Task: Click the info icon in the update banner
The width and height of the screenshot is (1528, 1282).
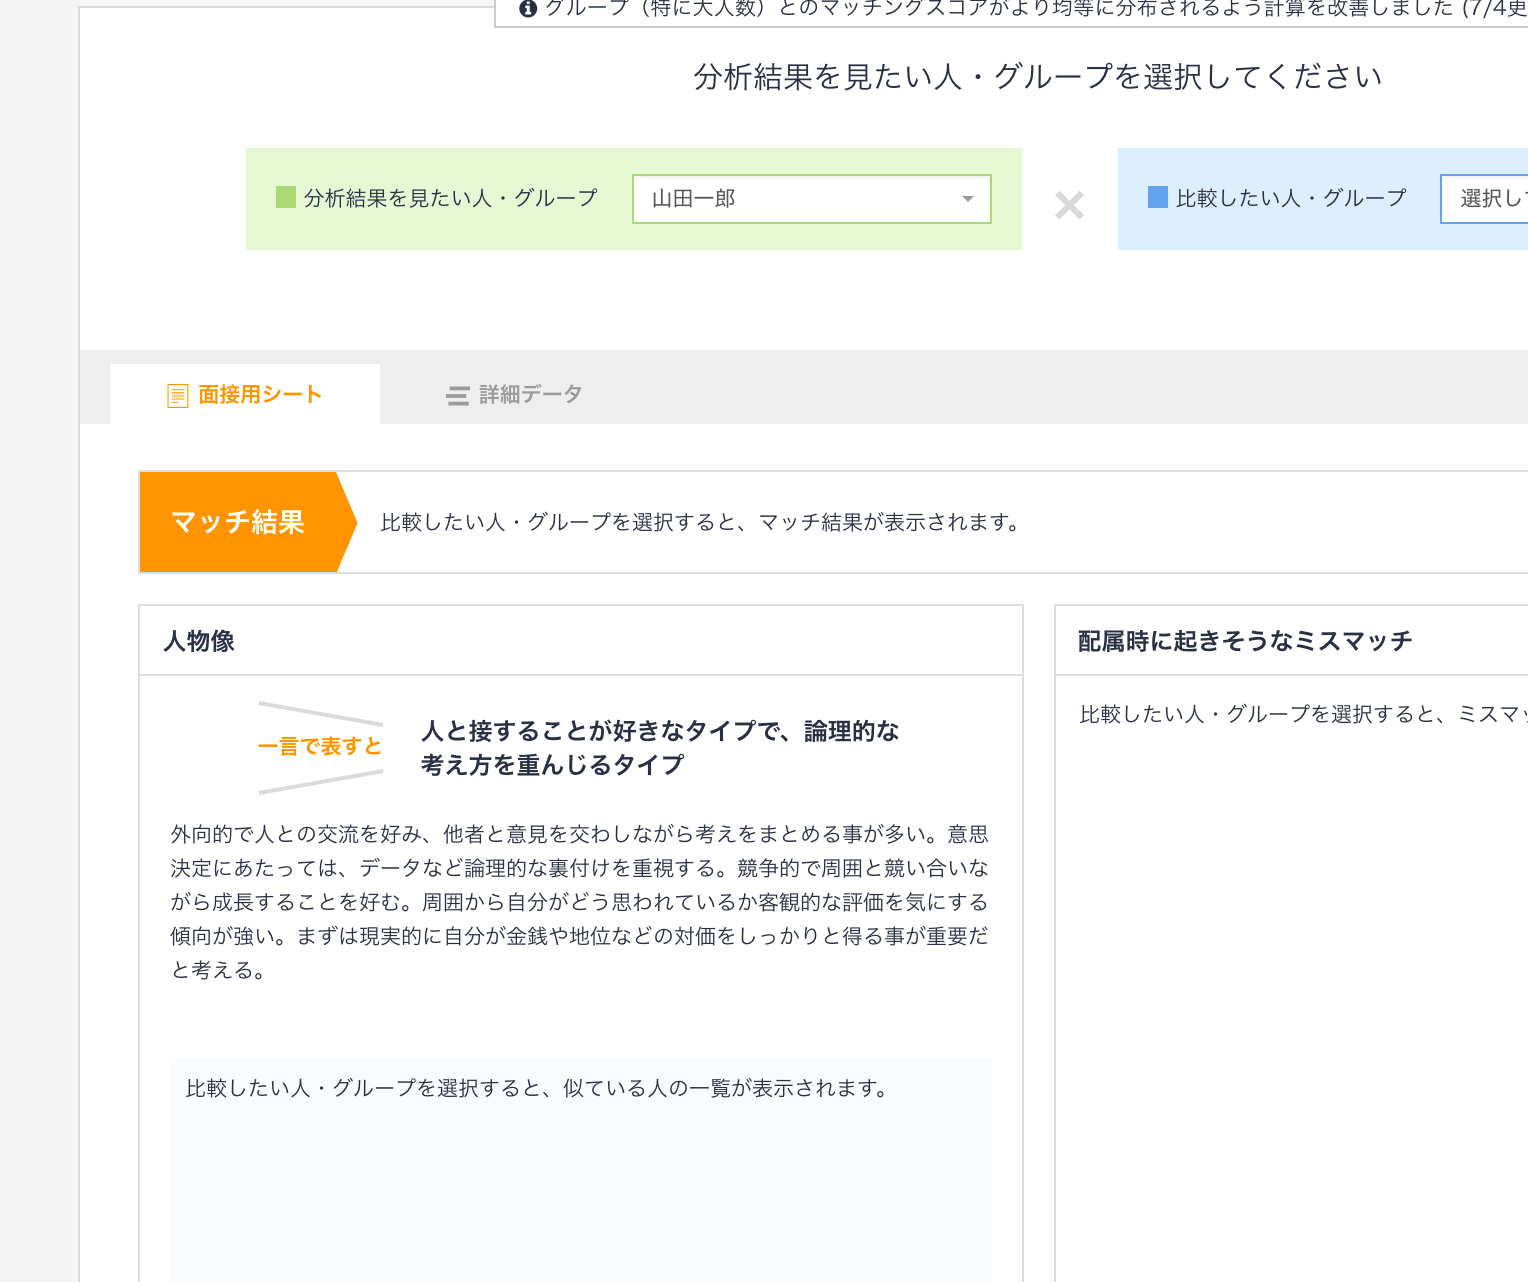Action: (527, 8)
